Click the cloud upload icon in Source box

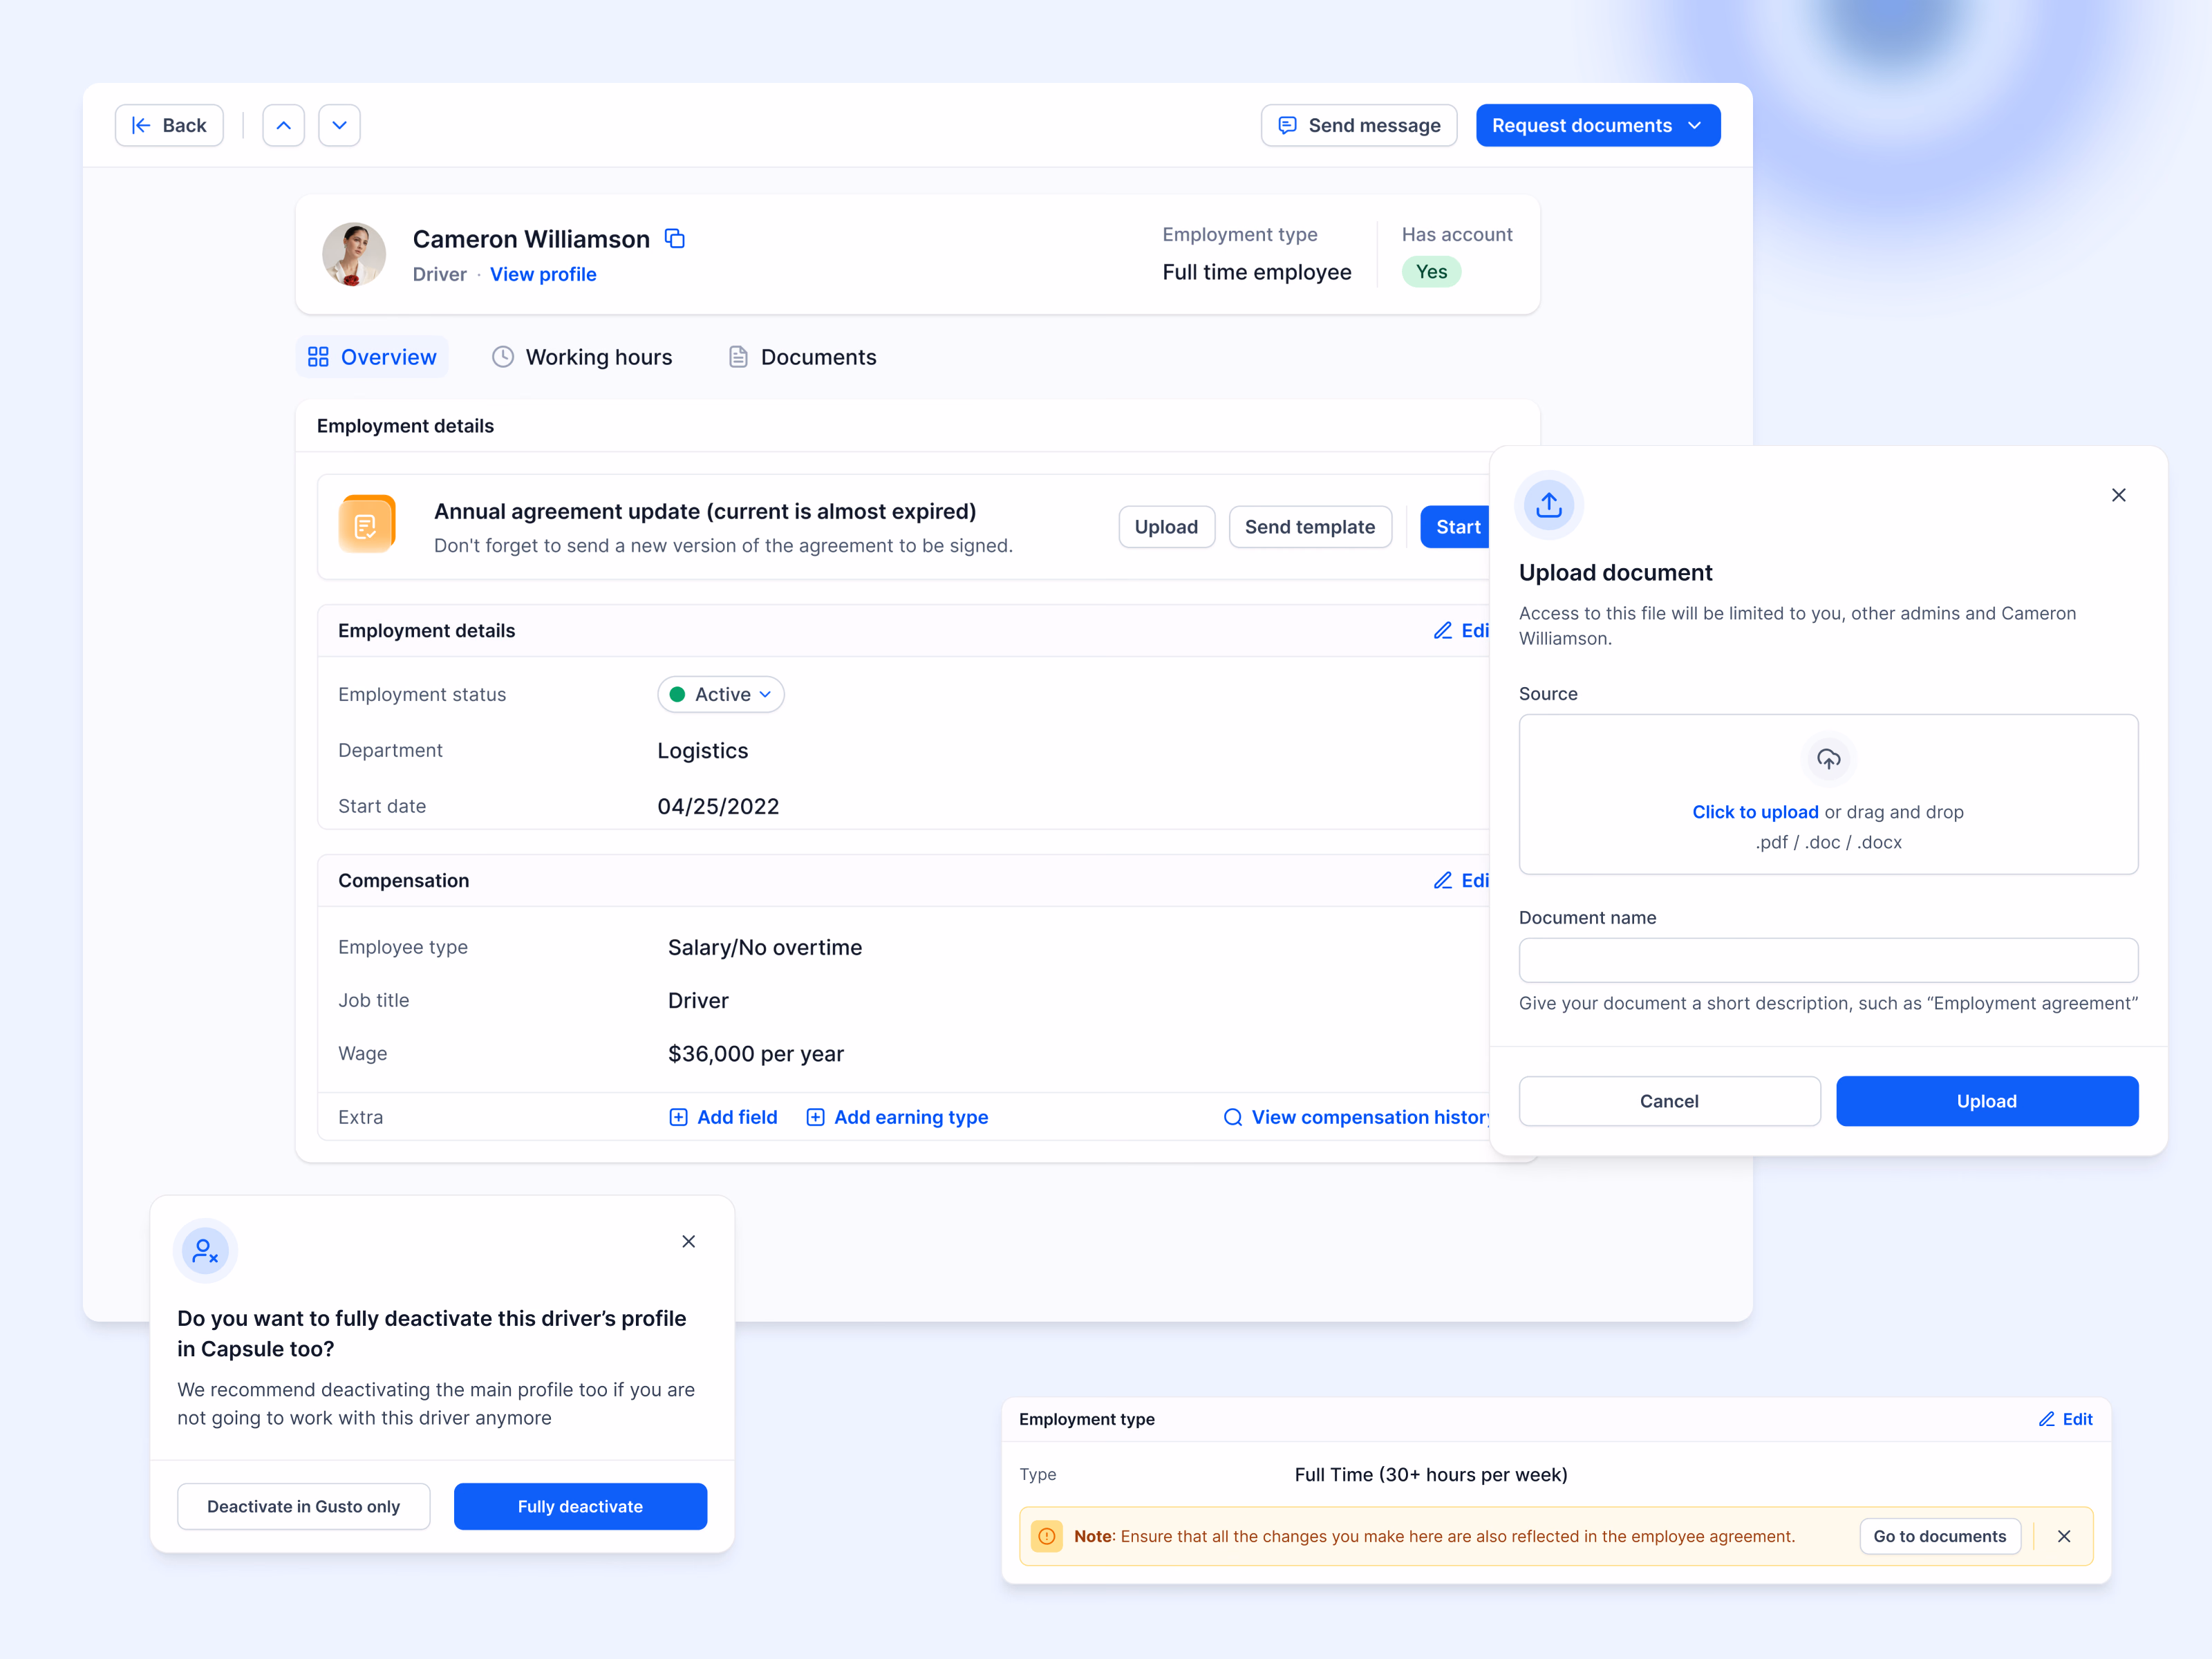tap(1828, 759)
